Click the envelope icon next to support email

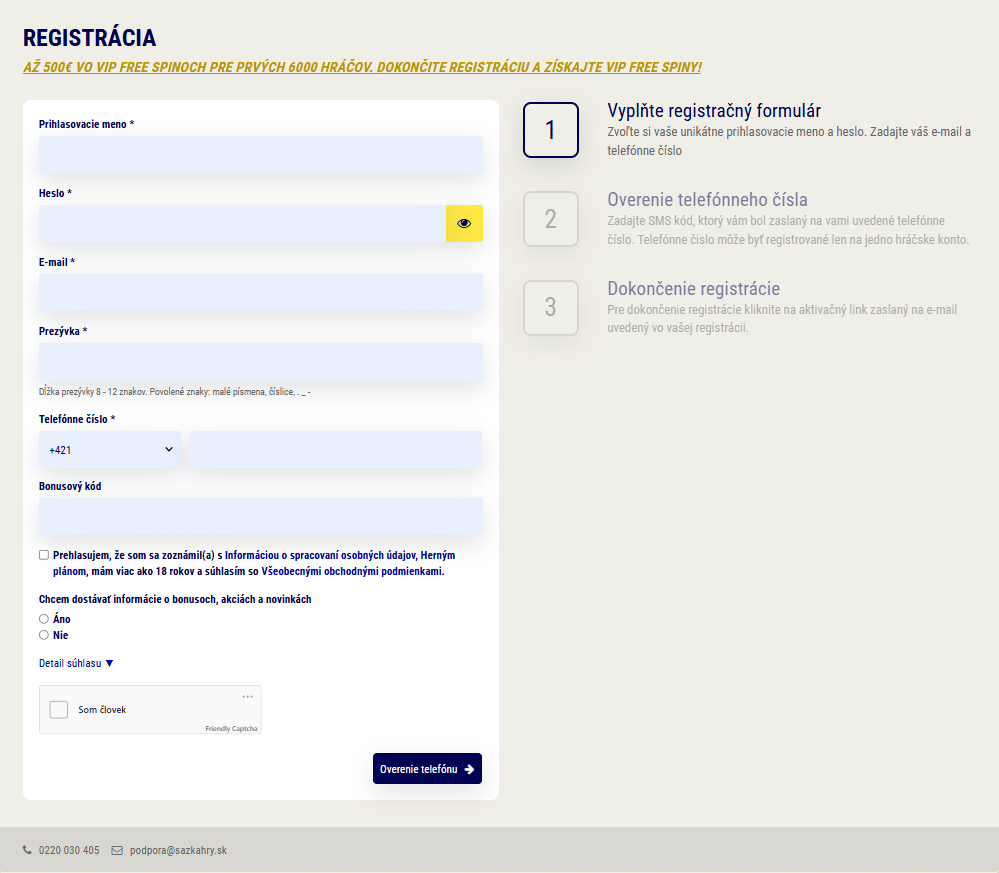click(x=117, y=850)
